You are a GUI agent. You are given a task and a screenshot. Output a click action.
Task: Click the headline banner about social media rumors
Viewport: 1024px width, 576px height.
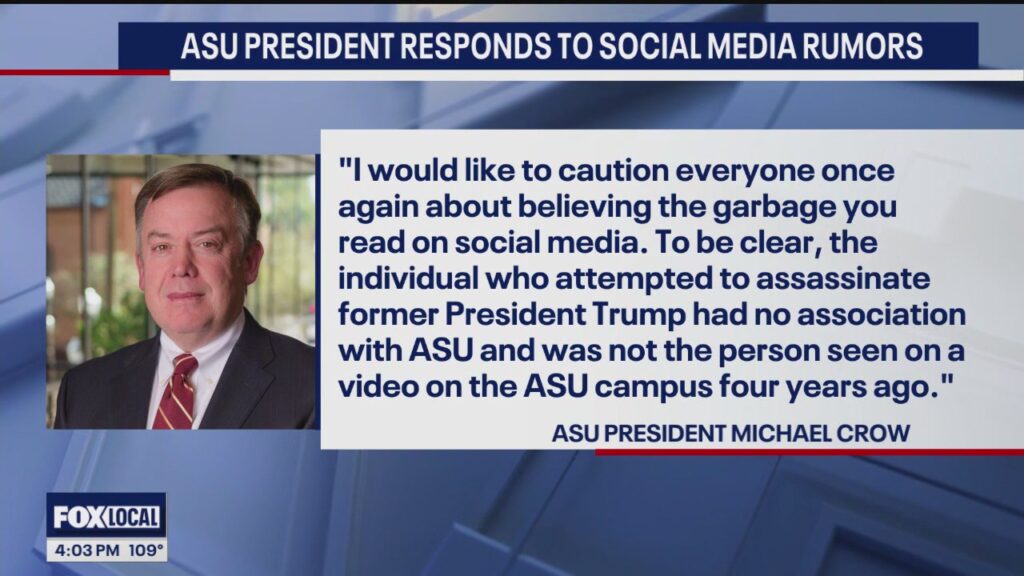548,46
